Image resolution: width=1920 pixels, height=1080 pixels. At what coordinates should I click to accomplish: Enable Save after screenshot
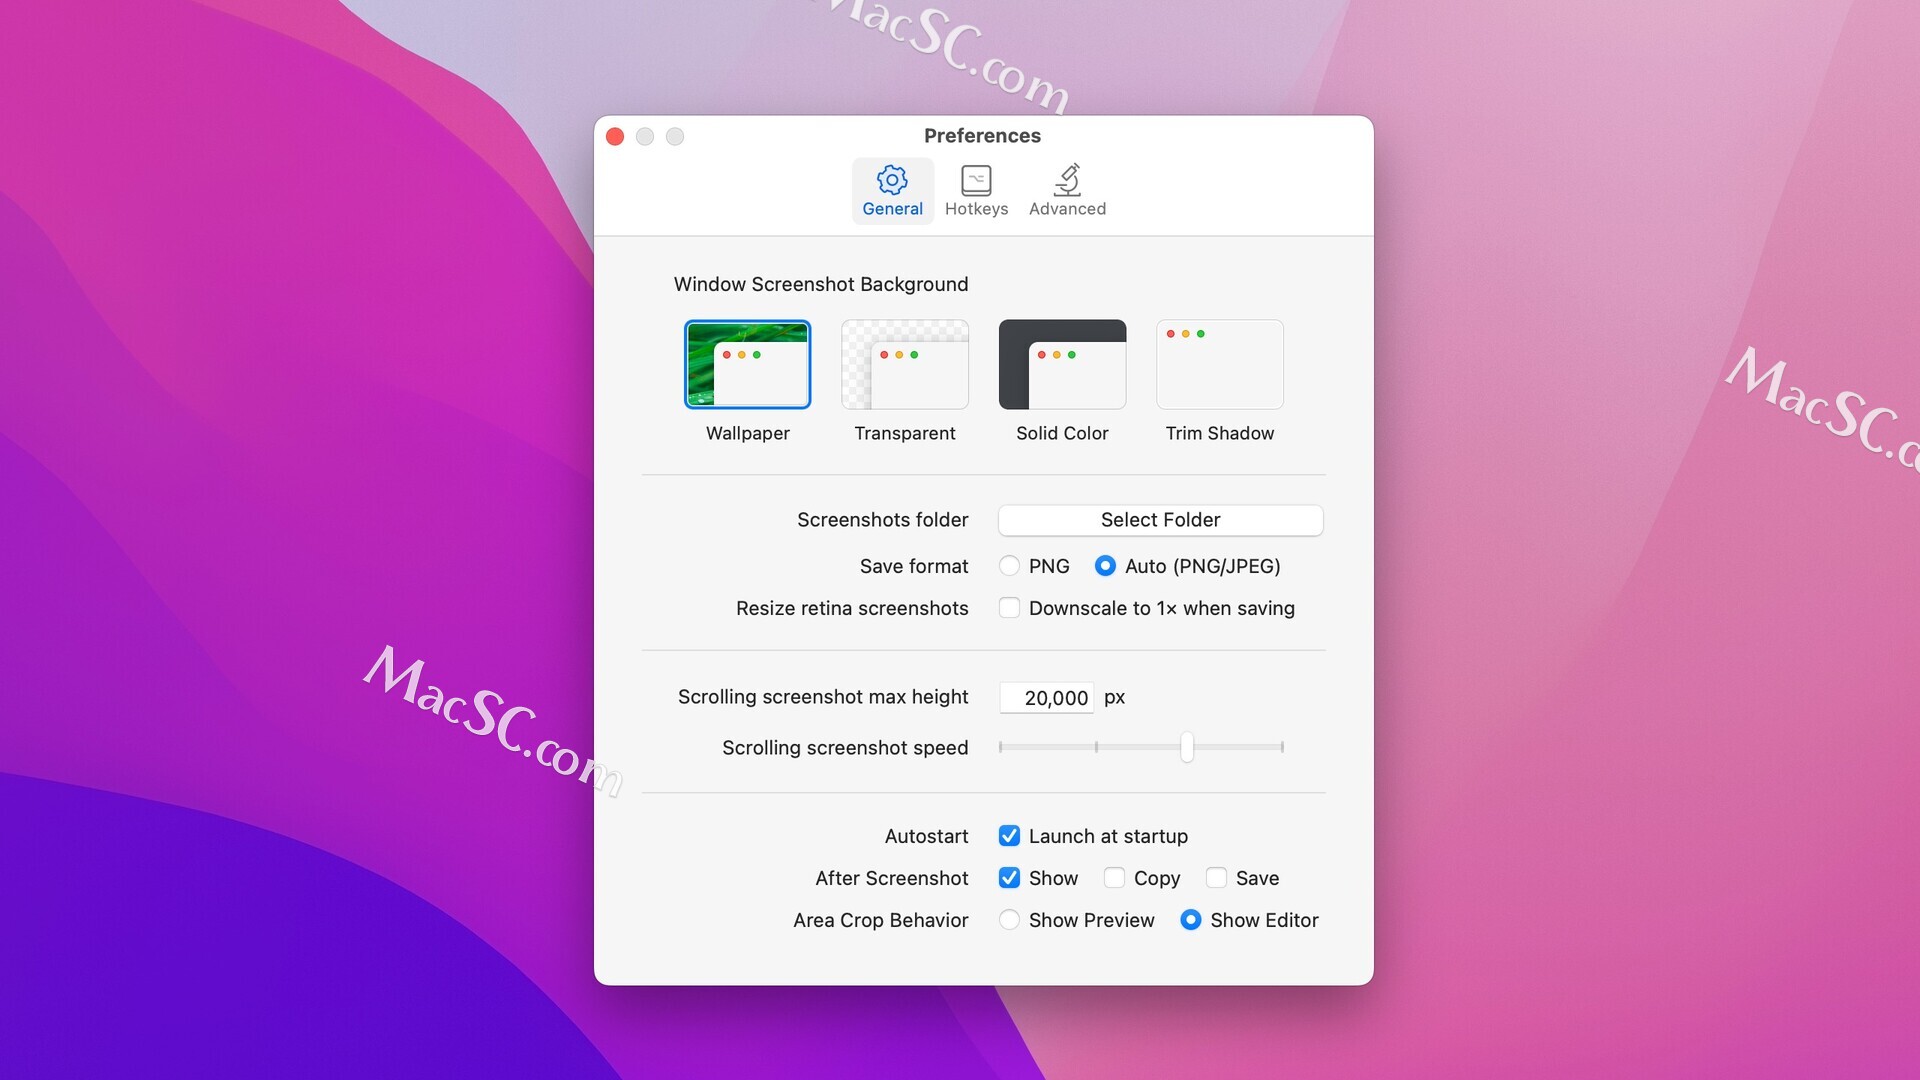(1216, 878)
